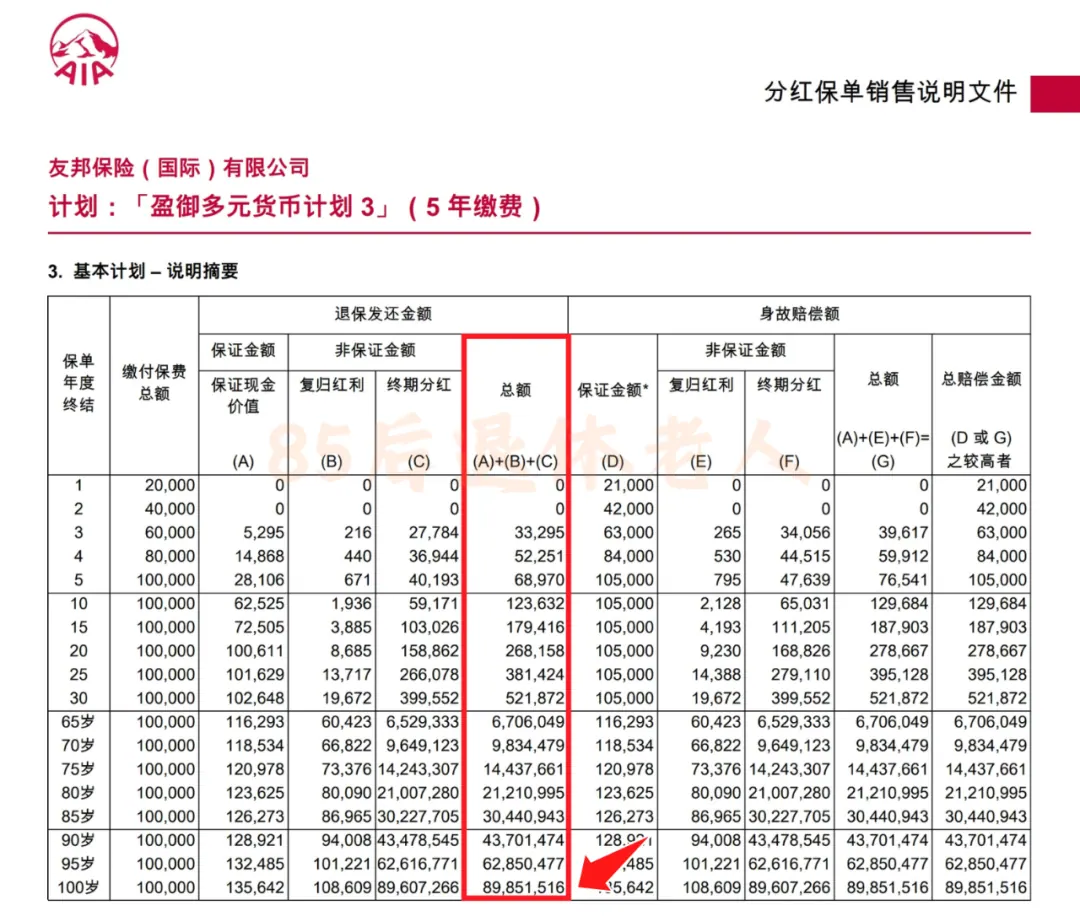This screenshot has height=916, width=1080.
Task: Click surrender total 123,632
Action: coord(535,603)
